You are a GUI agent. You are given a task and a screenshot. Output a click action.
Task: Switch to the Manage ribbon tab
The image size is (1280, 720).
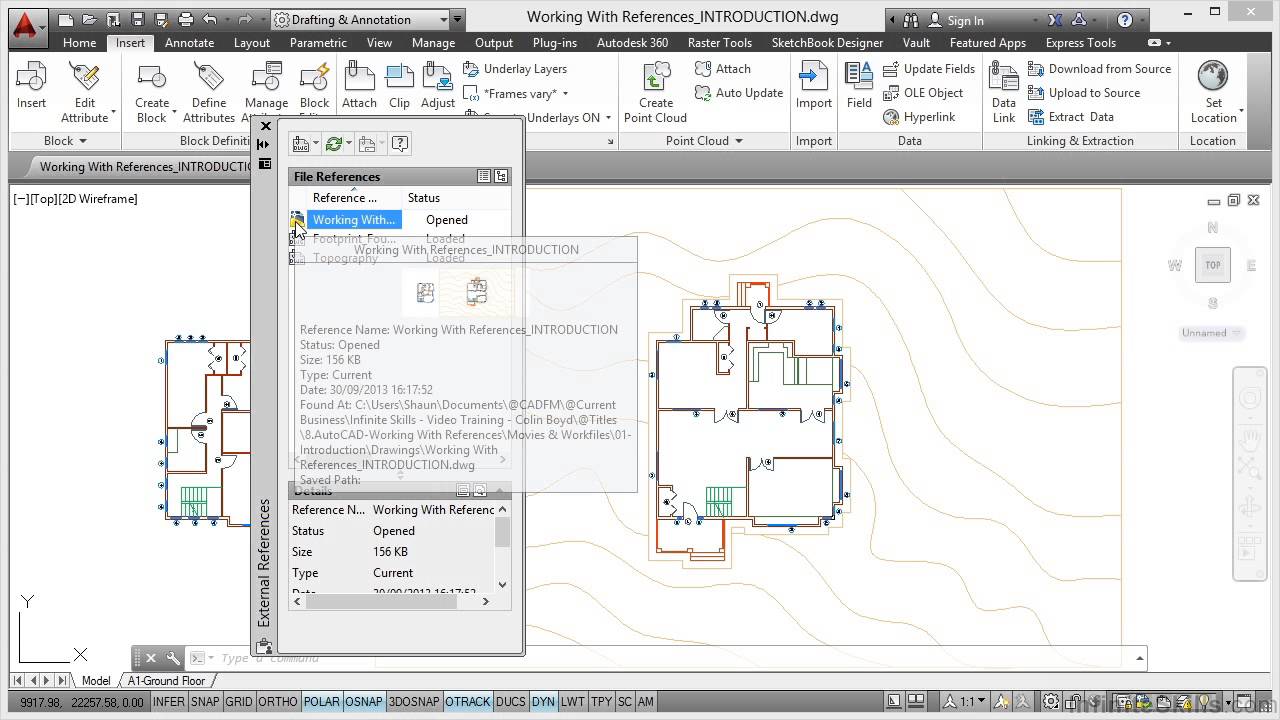click(433, 43)
